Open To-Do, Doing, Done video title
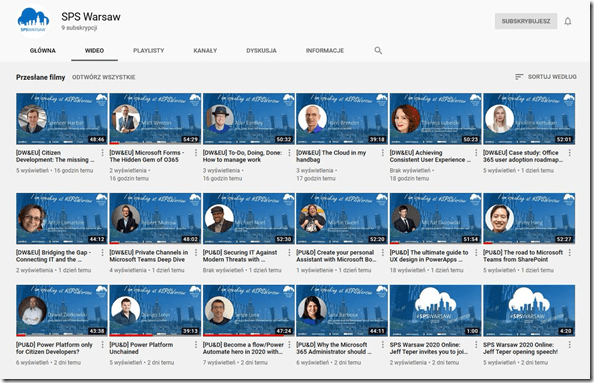Viewport: 594px width, 383px height. click(x=242, y=156)
